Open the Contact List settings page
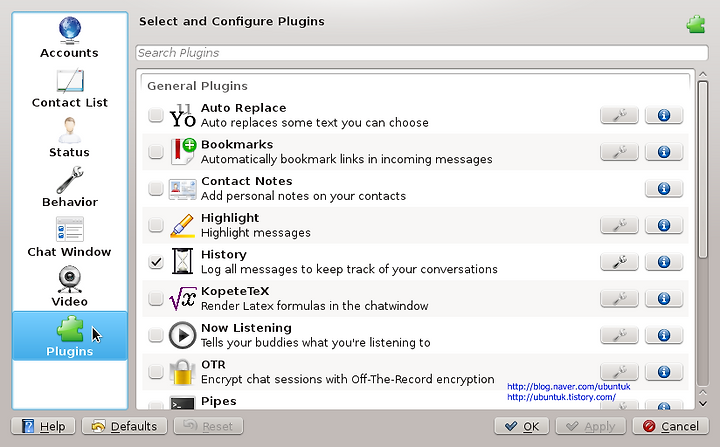 click(69, 89)
